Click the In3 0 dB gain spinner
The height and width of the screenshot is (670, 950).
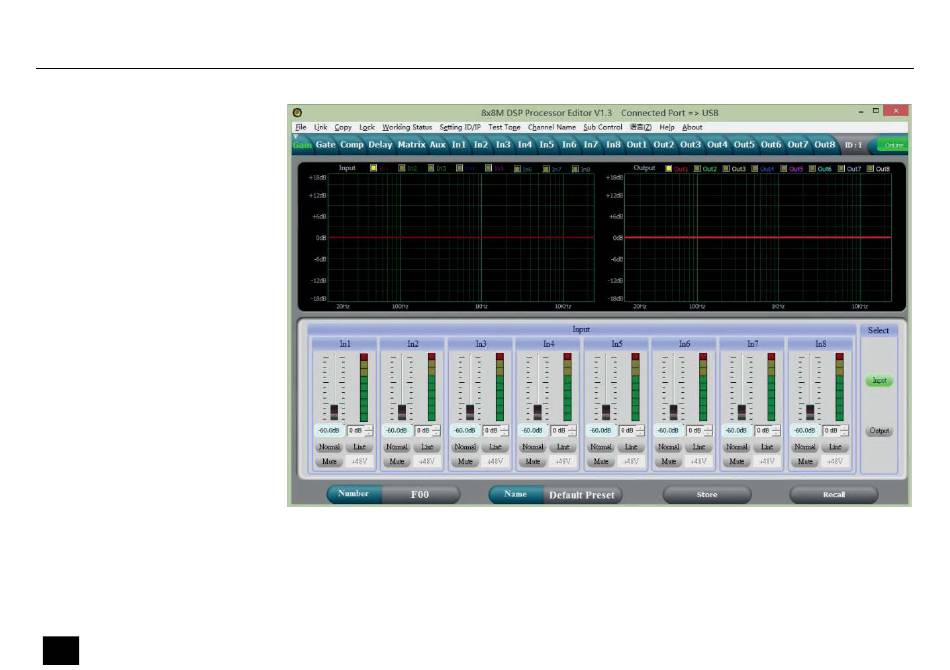click(496, 431)
